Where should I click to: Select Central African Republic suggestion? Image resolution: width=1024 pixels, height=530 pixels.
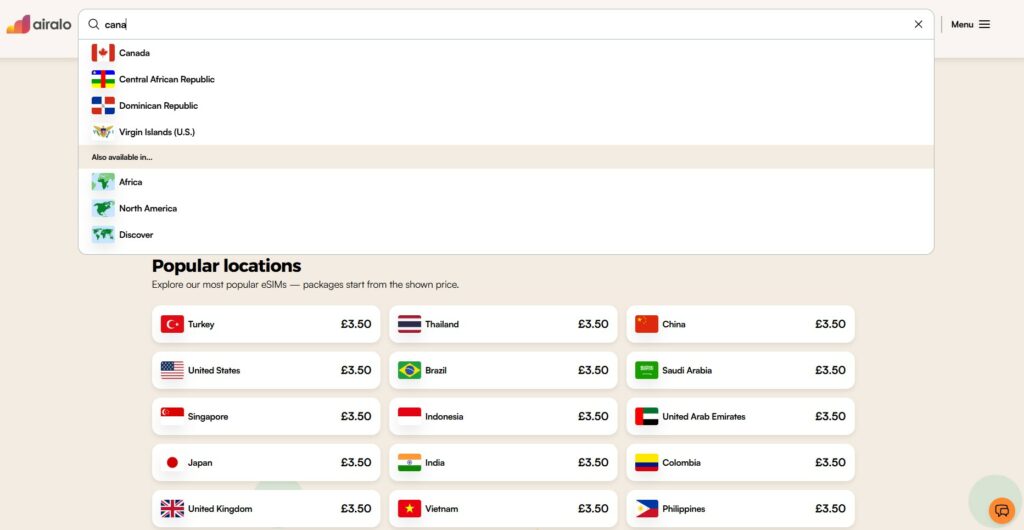(x=506, y=79)
